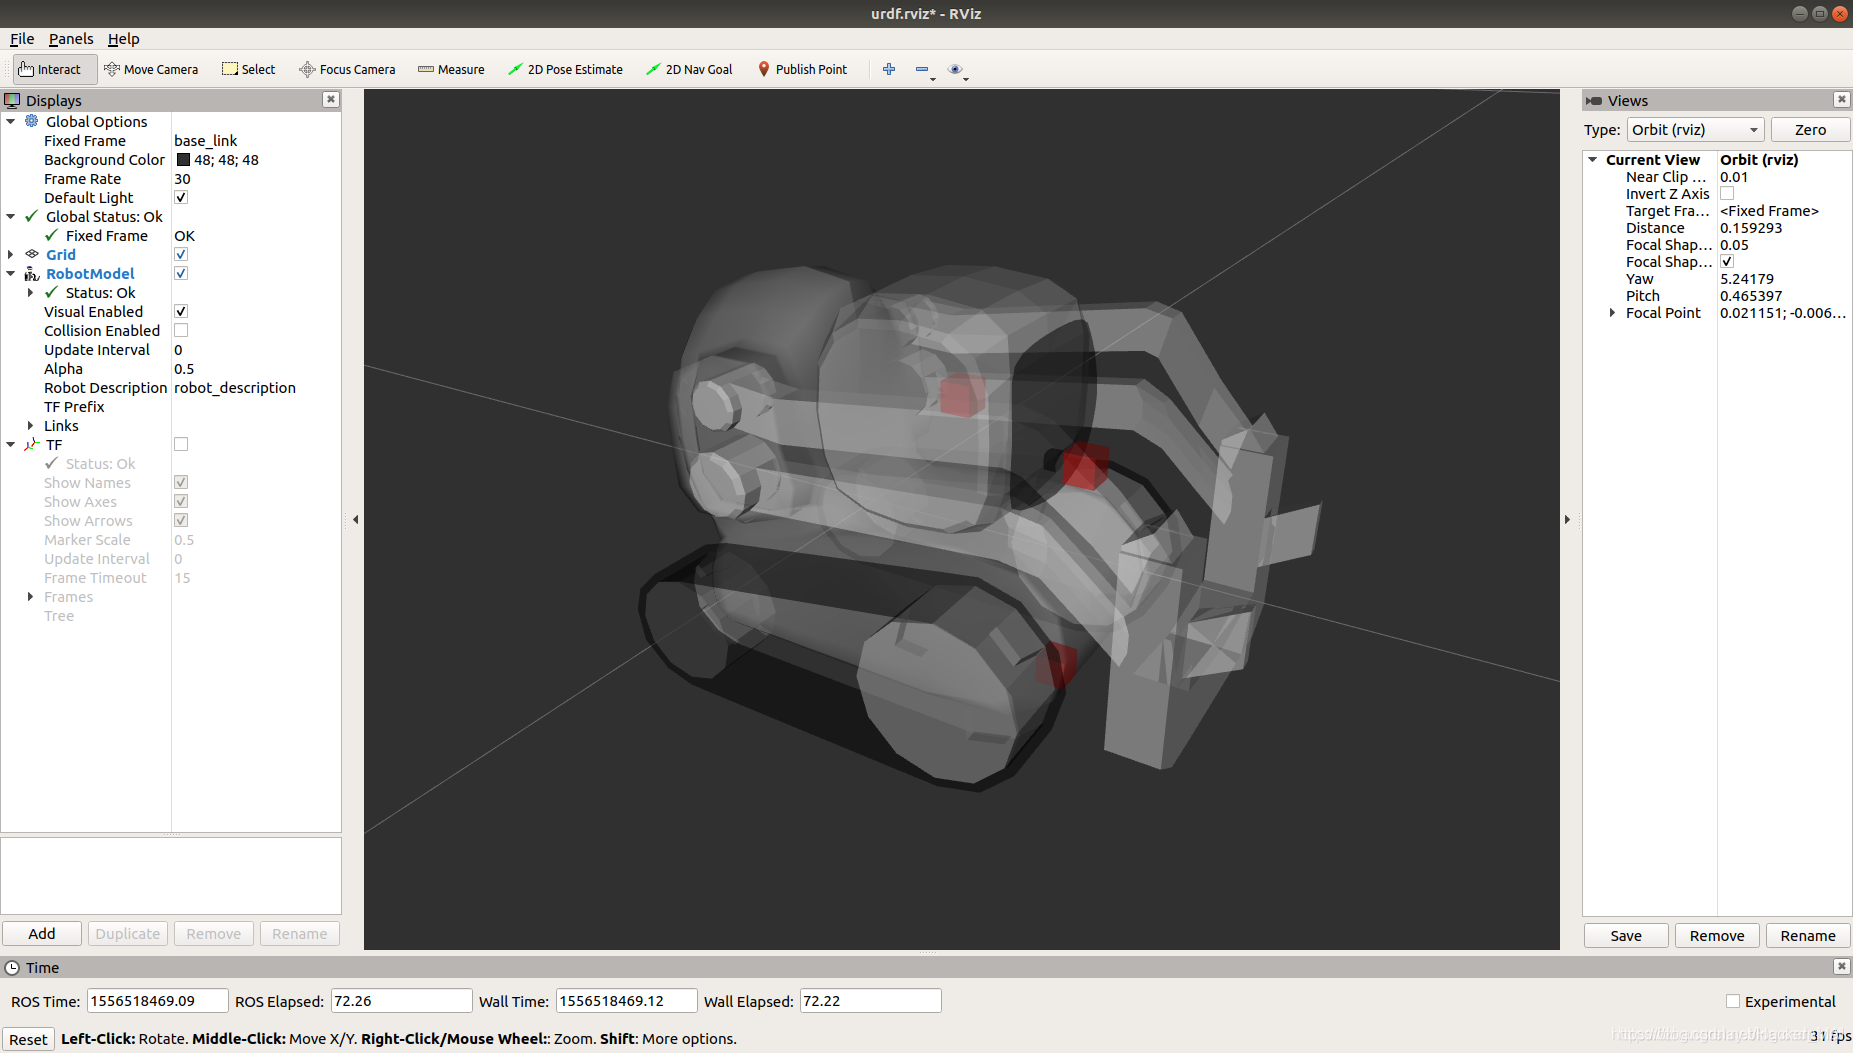This screenshot has width=1853, height=1053.
Task: Collapse the RobotModel tree node
Action: [11, 273]
